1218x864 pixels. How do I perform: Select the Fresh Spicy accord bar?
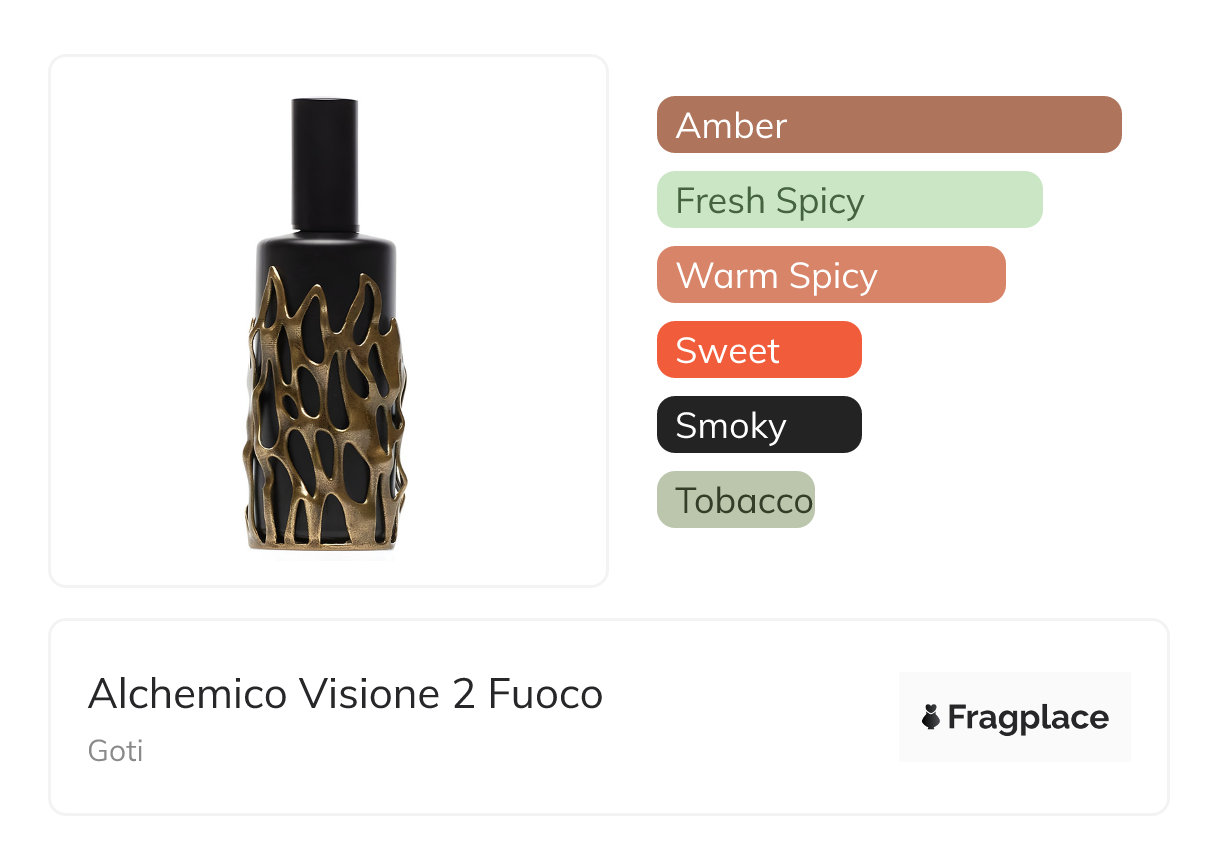pos(850,200)
